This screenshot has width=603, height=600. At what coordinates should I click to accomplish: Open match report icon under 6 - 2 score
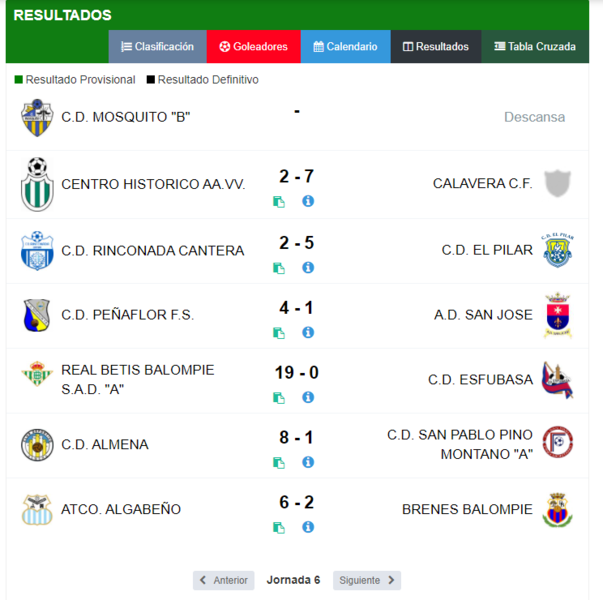pyautogui.click(x=279, y=528)
